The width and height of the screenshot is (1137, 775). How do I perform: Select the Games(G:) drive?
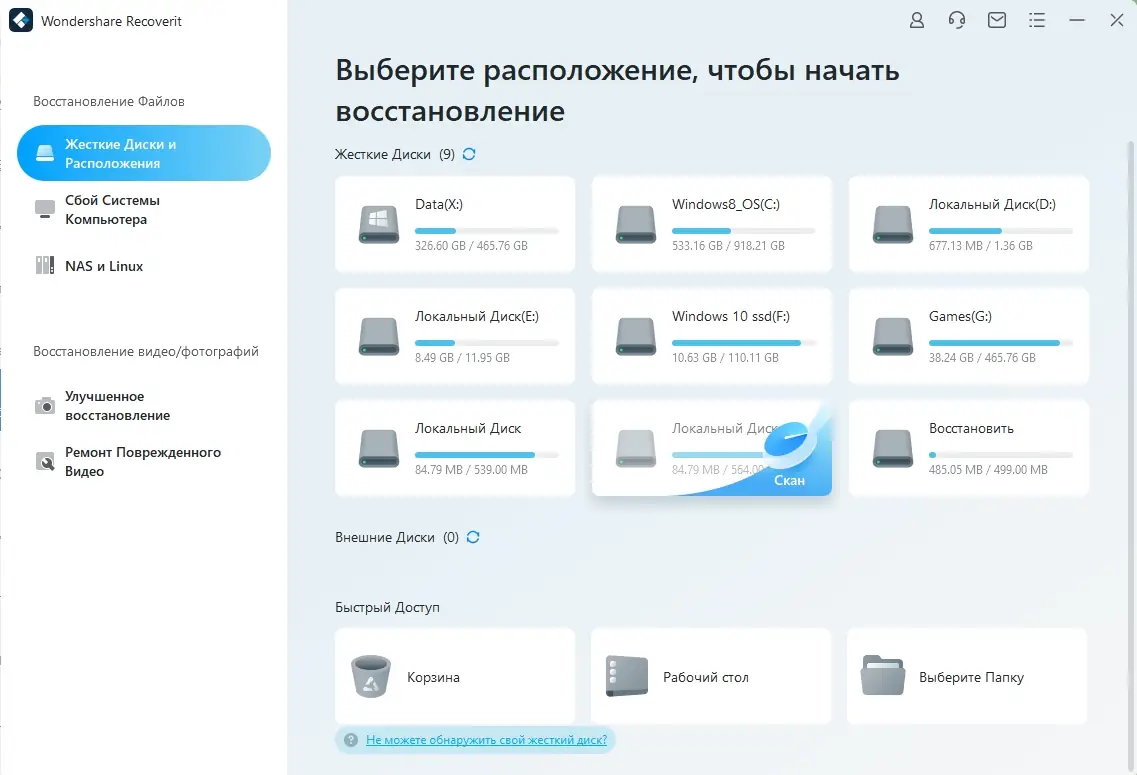pyautogui.click(x=967, y=336)
